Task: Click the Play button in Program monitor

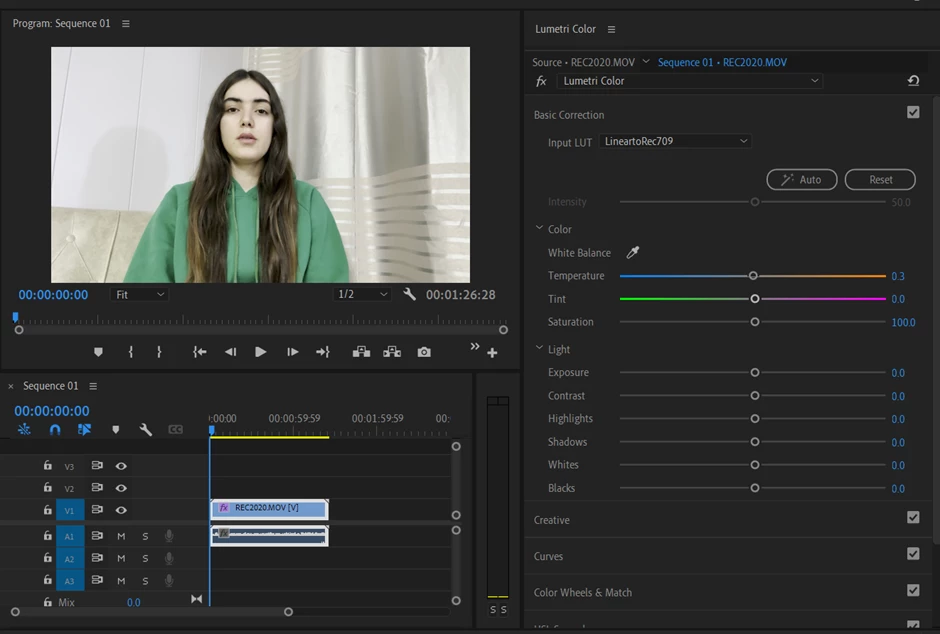Action: 260,352
